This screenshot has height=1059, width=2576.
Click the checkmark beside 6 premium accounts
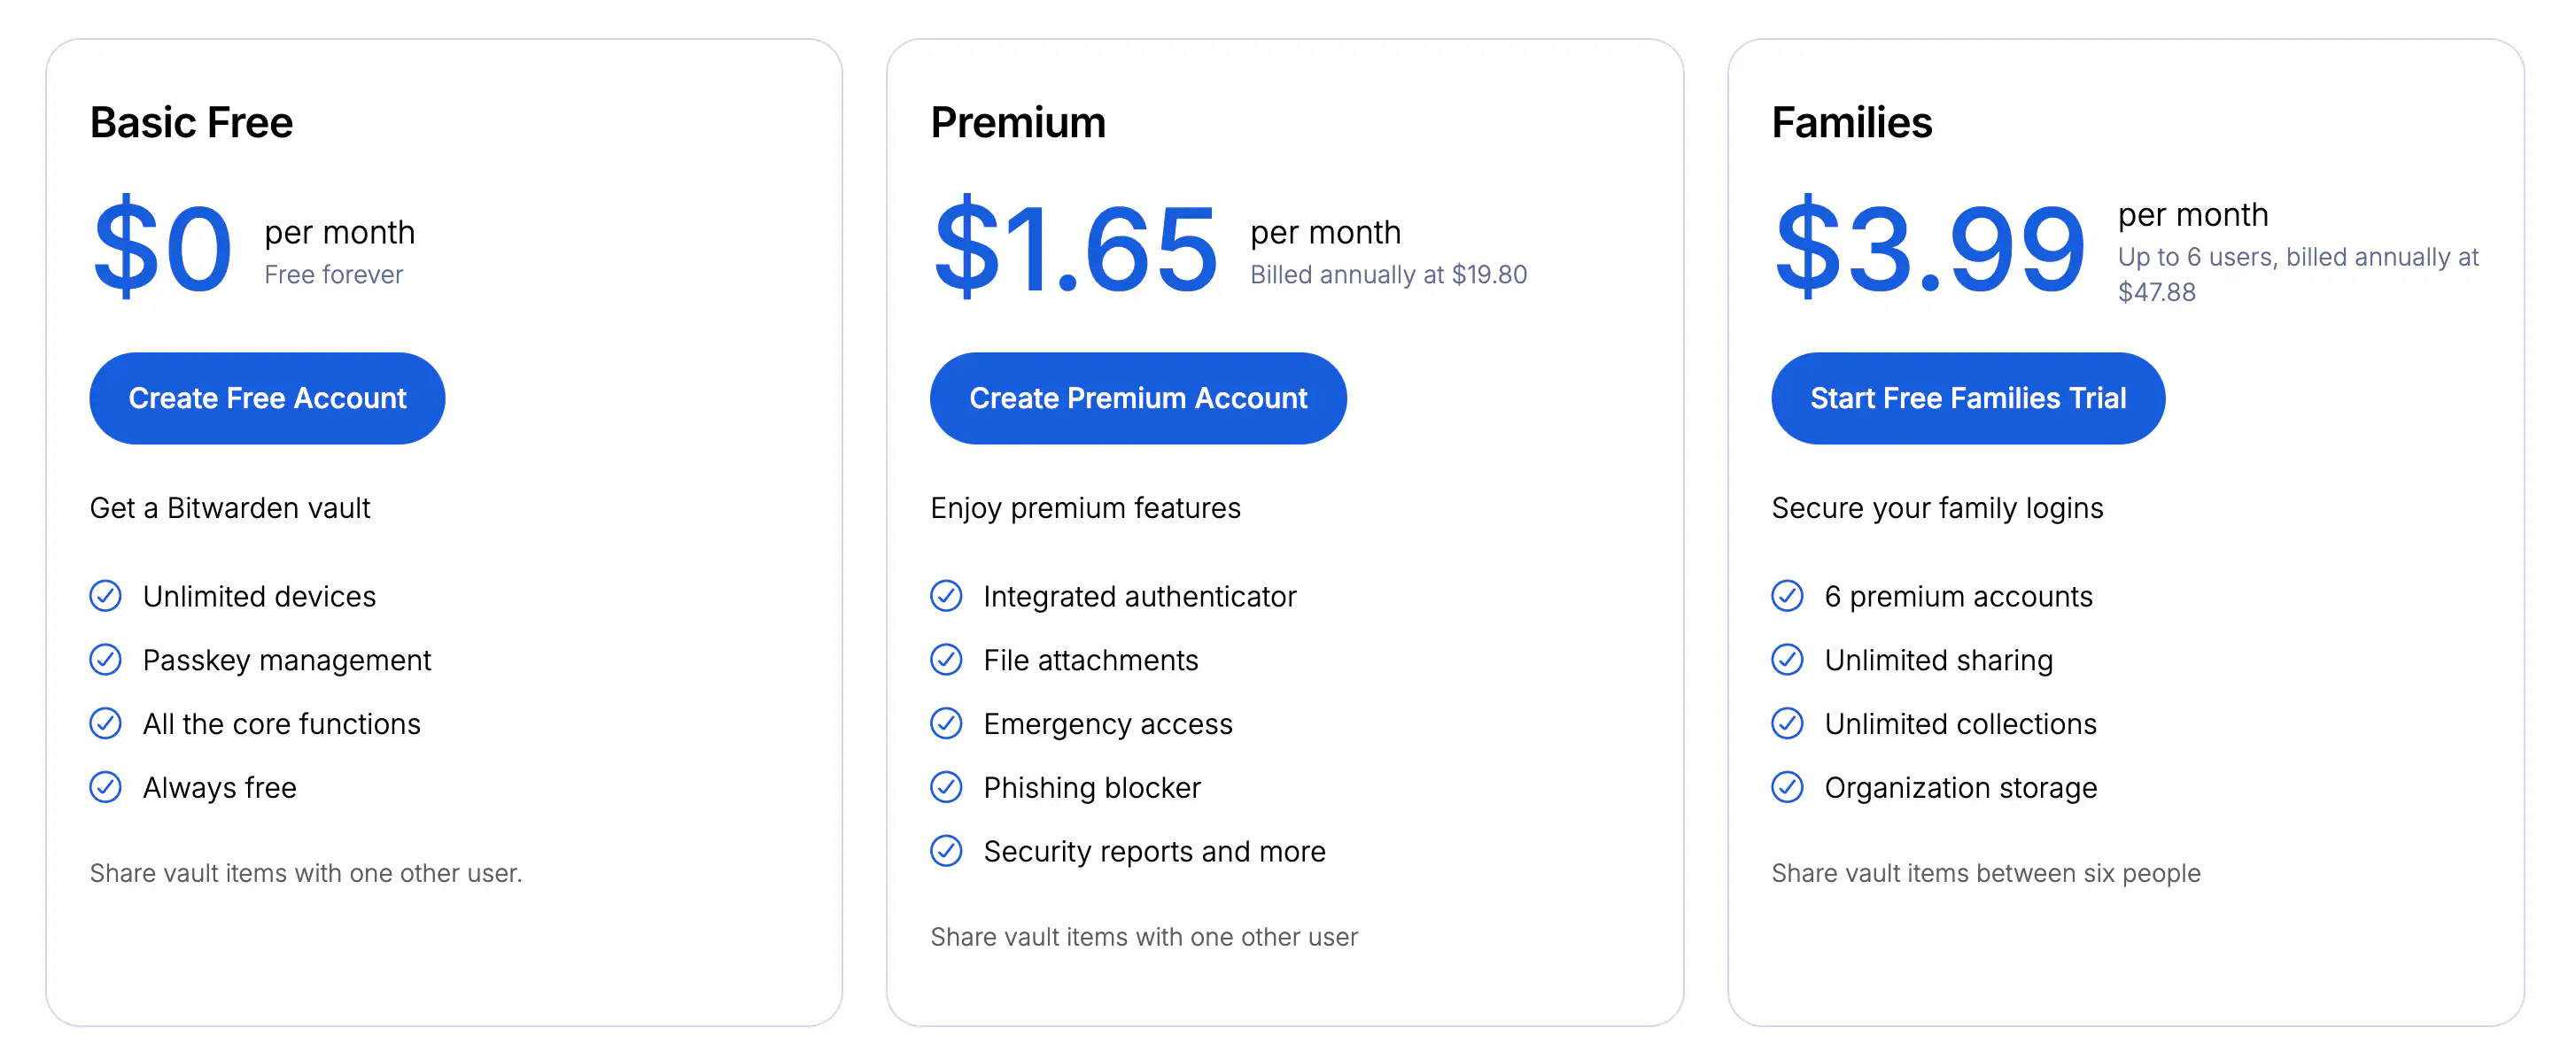[x=1787, y=596]
